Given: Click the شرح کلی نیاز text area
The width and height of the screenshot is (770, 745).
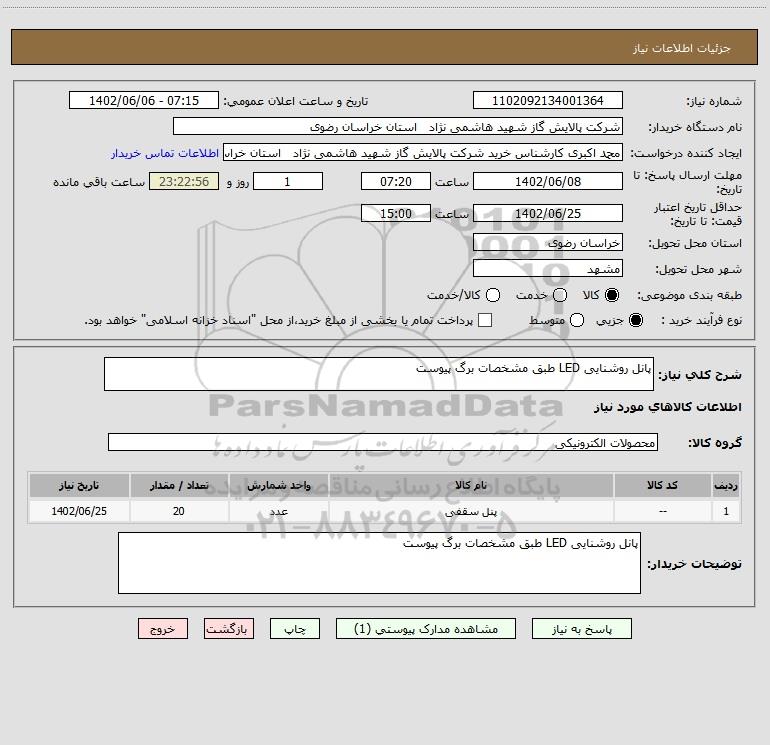Looking at the screenshot, I should point(379,375).
